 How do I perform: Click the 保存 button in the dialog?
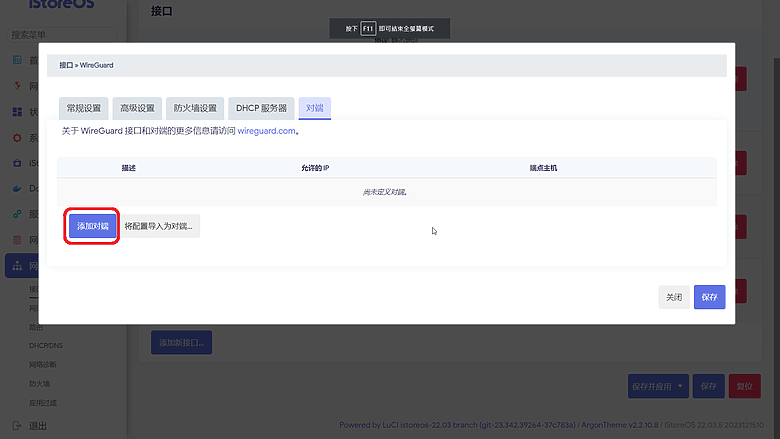pos(709,297)
